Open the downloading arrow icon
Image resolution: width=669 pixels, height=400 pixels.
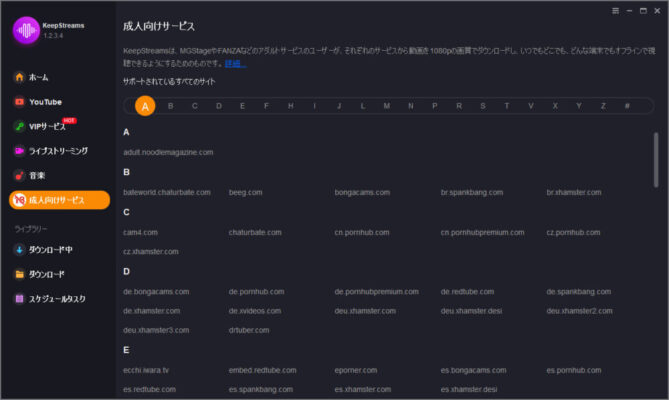click(19, 249)
